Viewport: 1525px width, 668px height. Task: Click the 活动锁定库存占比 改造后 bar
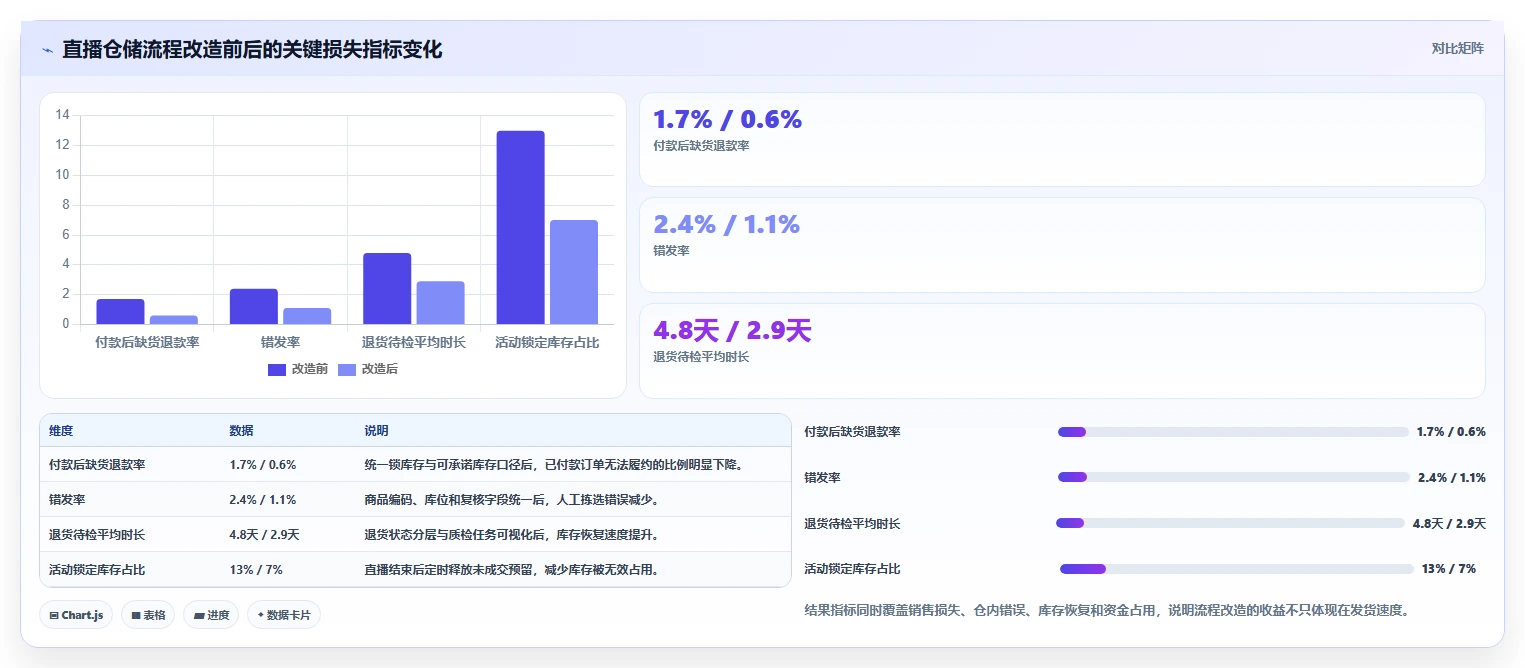click(574, 272)
